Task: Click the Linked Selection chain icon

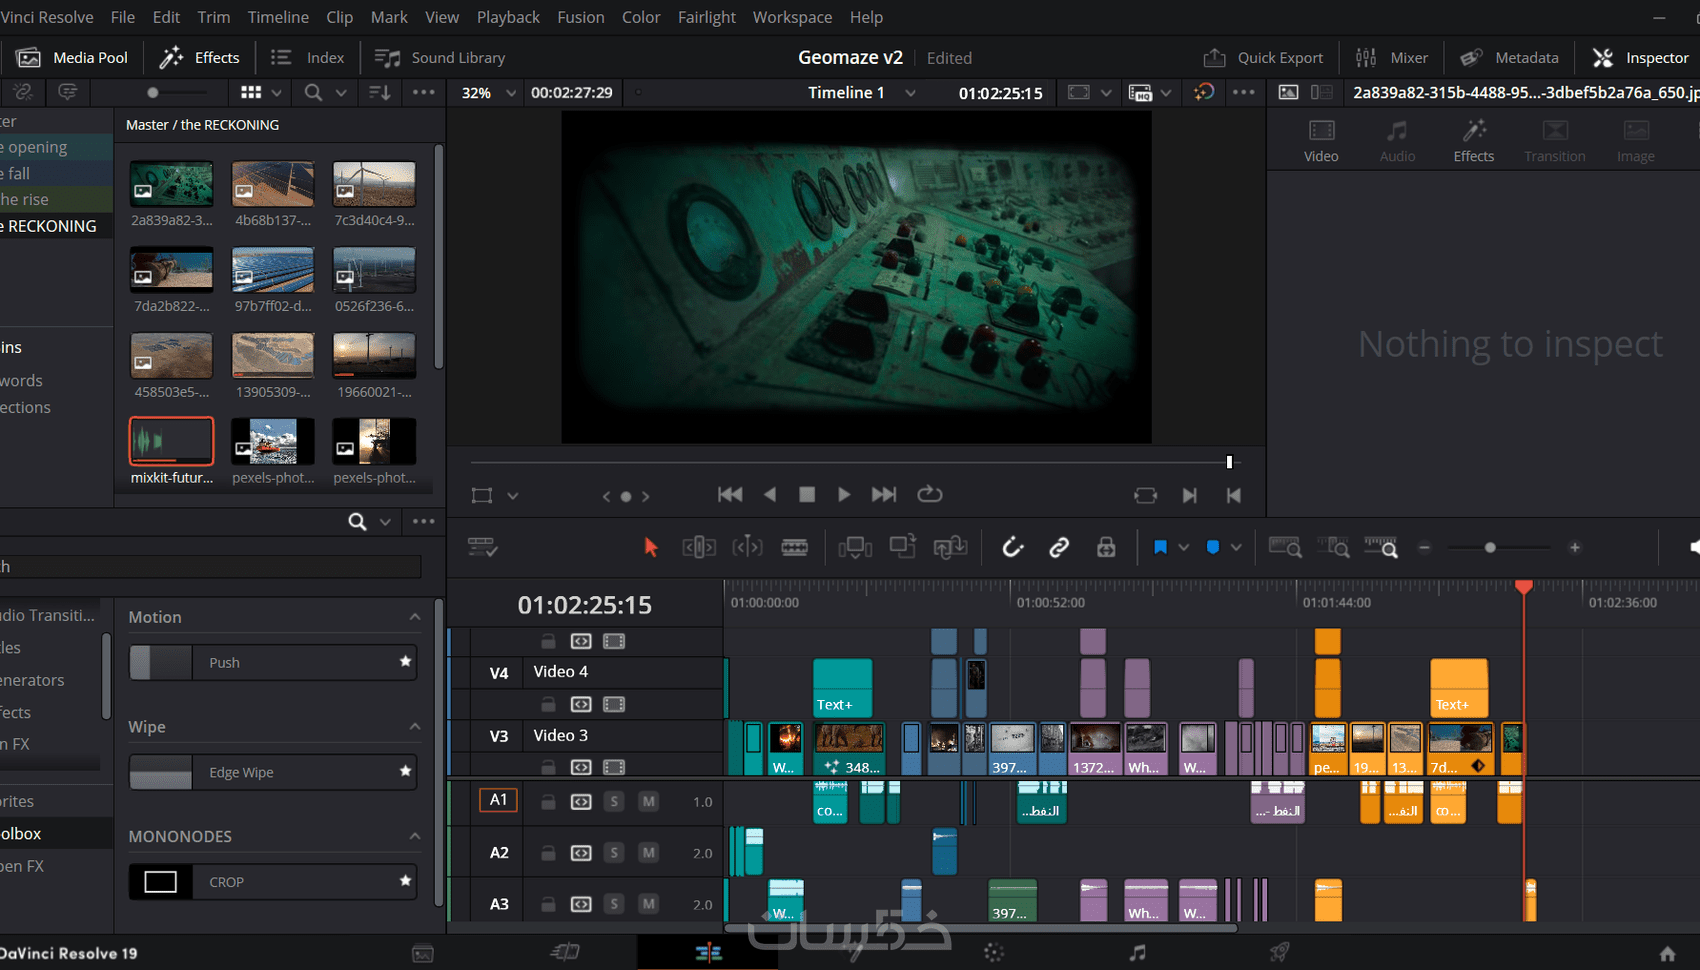Action: 1059,547
